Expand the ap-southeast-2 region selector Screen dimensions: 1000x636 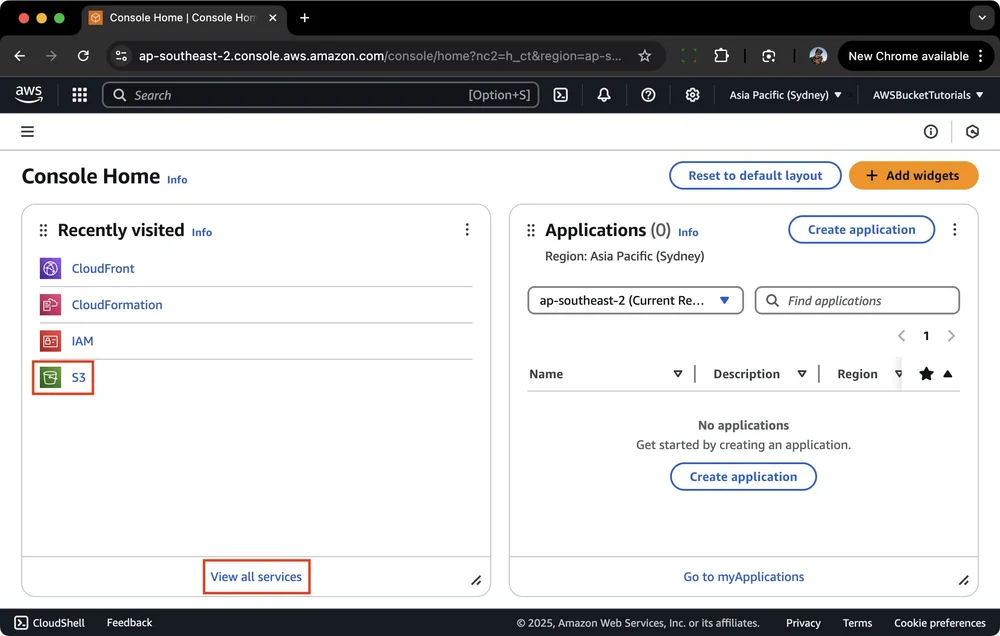[x=635, y=300]
